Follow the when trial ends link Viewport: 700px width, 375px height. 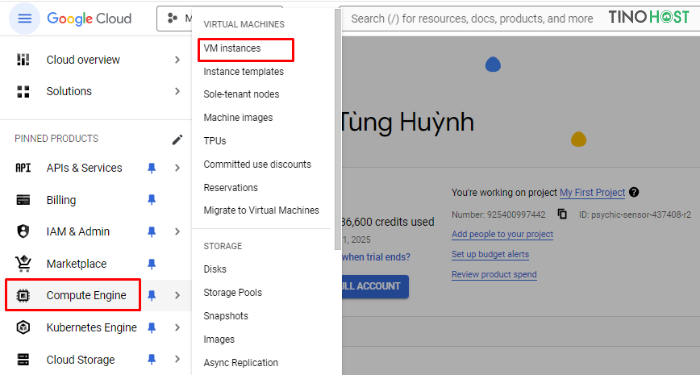tap(376, 257)
